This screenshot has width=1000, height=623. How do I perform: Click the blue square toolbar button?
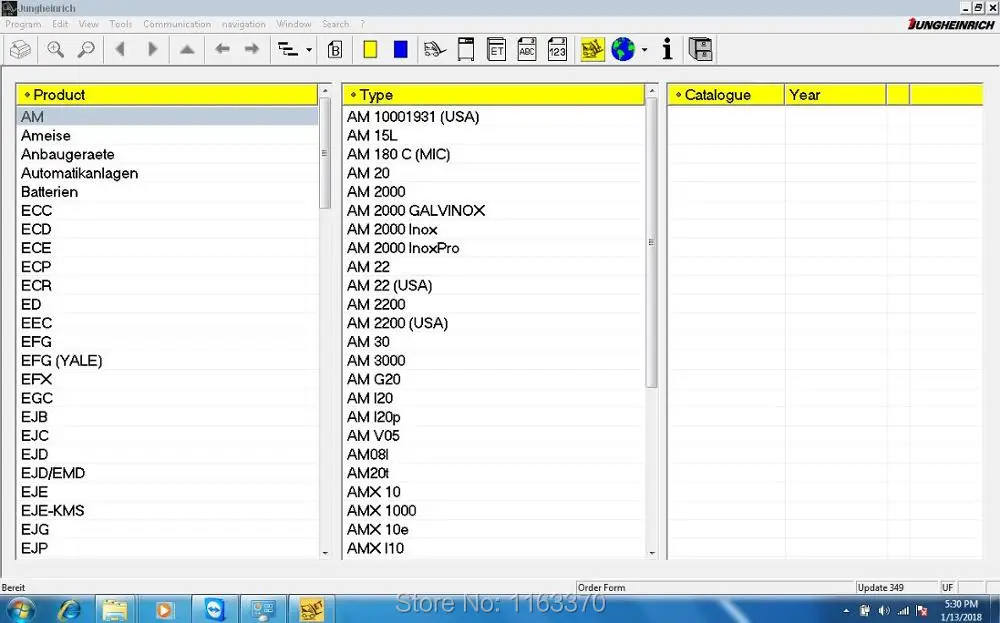(401, 49)
